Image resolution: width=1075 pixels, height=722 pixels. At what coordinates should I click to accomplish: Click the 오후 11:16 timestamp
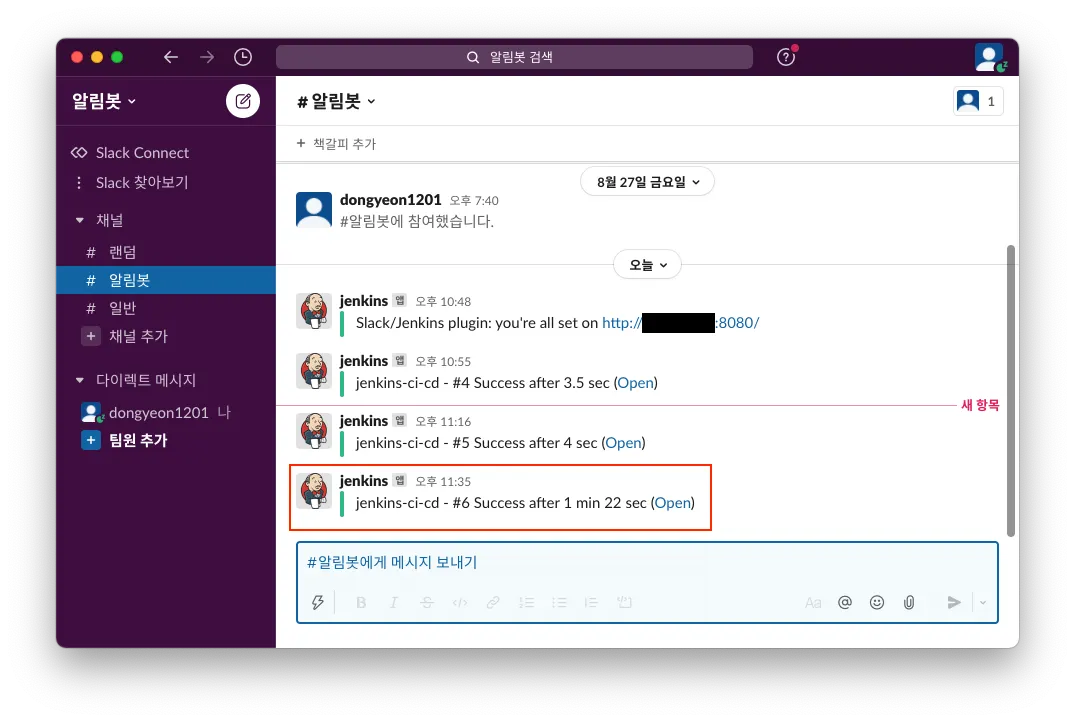443,421
